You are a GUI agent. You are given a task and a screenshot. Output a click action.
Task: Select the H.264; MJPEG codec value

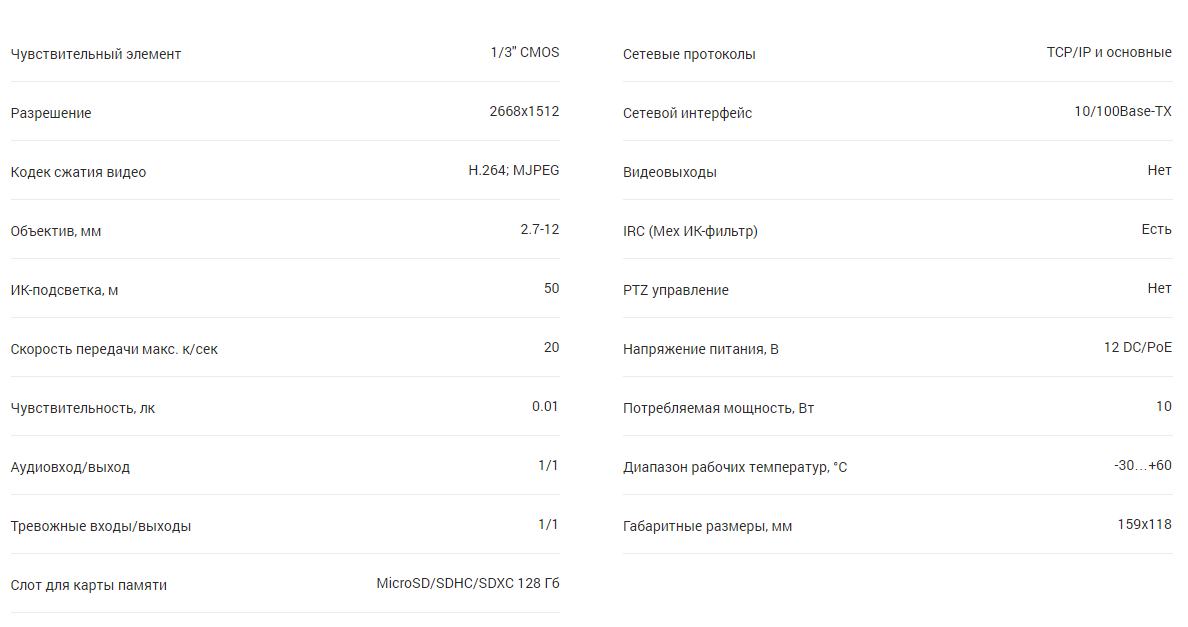(x=514, y=170)
